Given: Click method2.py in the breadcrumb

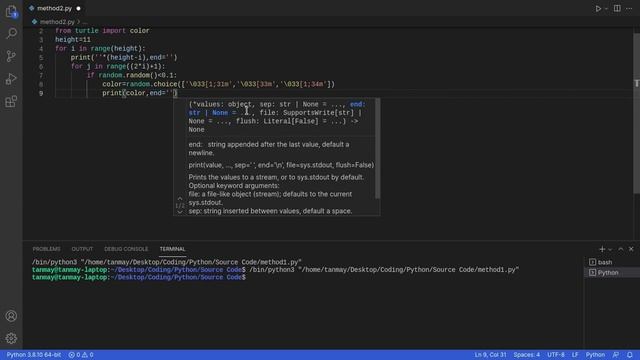Looking at the screenshot, I should (x=57, y=22).
